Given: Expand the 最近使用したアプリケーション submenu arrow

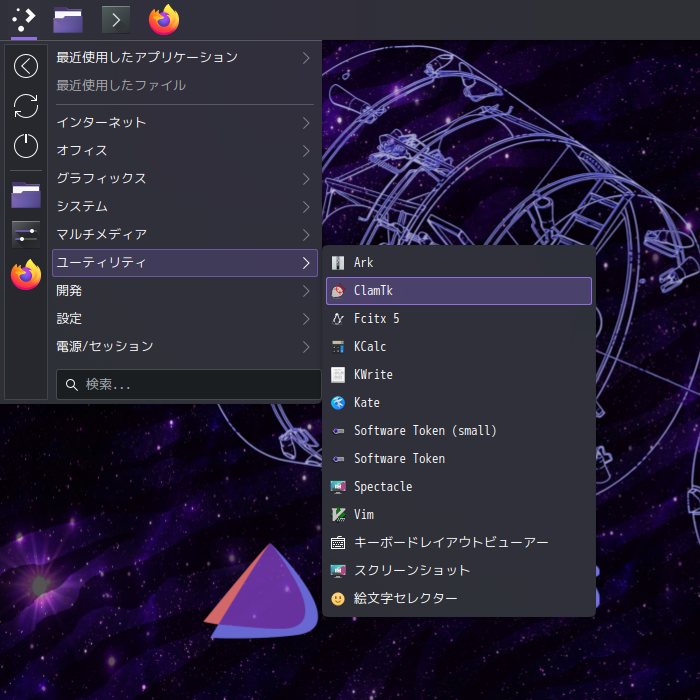Looking at the screenshot, I should coord(306,58).
